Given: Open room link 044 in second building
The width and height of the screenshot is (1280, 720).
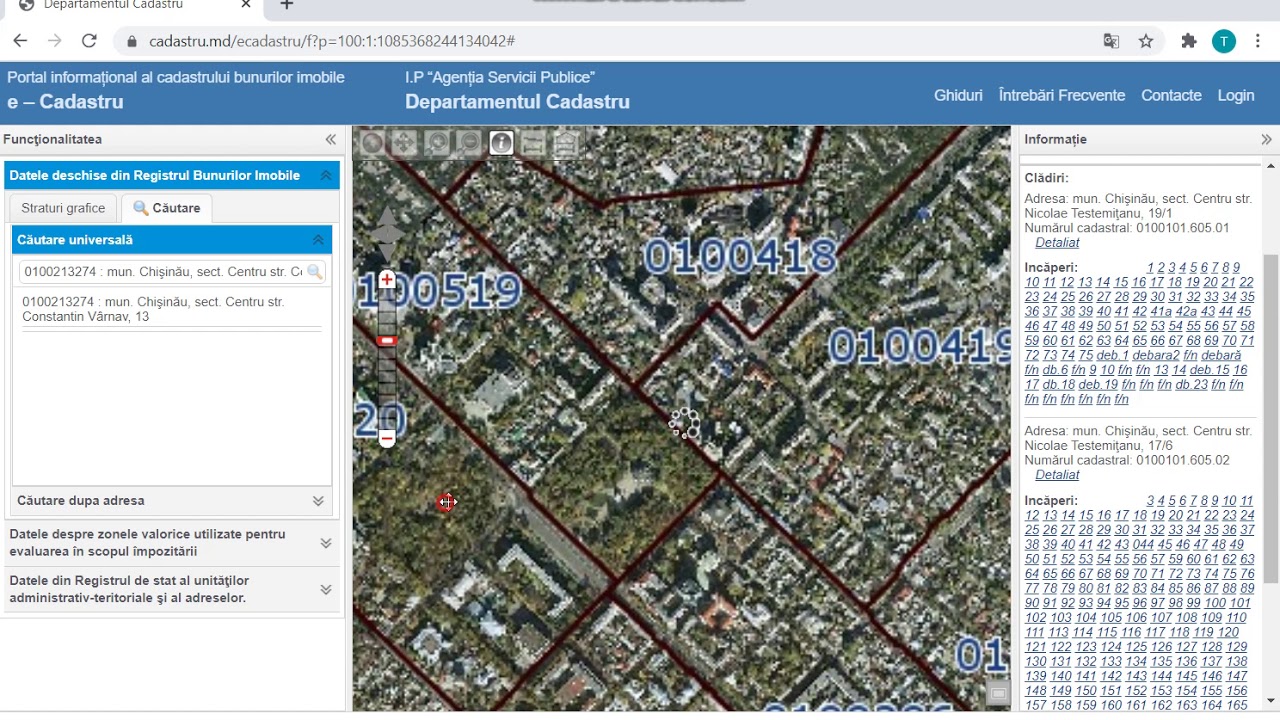Looking at the screenshot, I should pyautogui.click(x=1144, y=545).
